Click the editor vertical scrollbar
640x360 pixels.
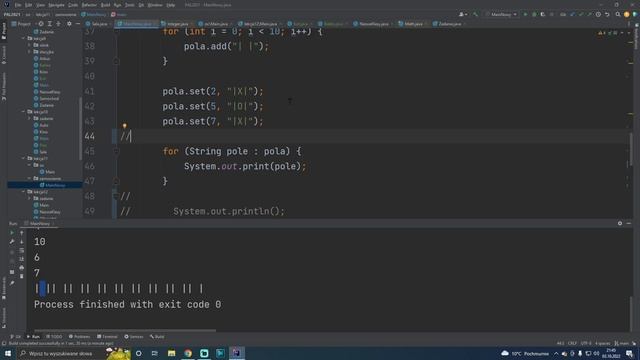tap(631, 149)
